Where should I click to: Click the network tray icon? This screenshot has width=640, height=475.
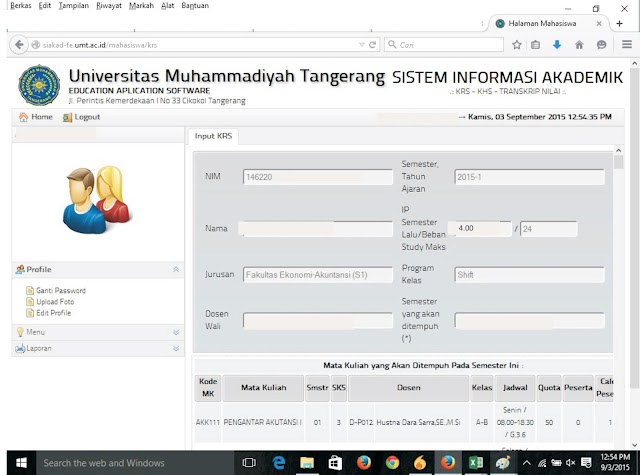coord(542,463)
